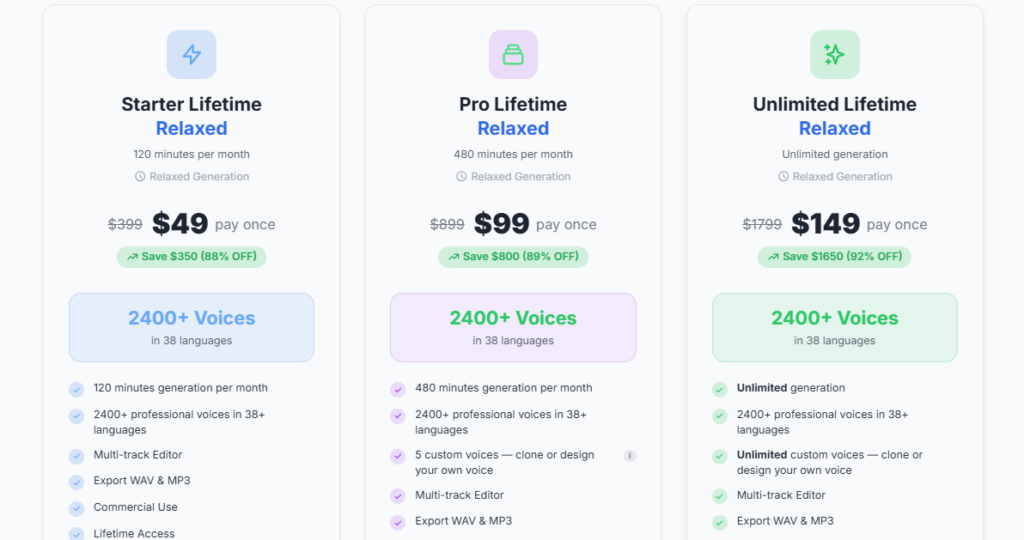
Task: Click the Pro Lifetime $99 price
Action: pos(502,224)
